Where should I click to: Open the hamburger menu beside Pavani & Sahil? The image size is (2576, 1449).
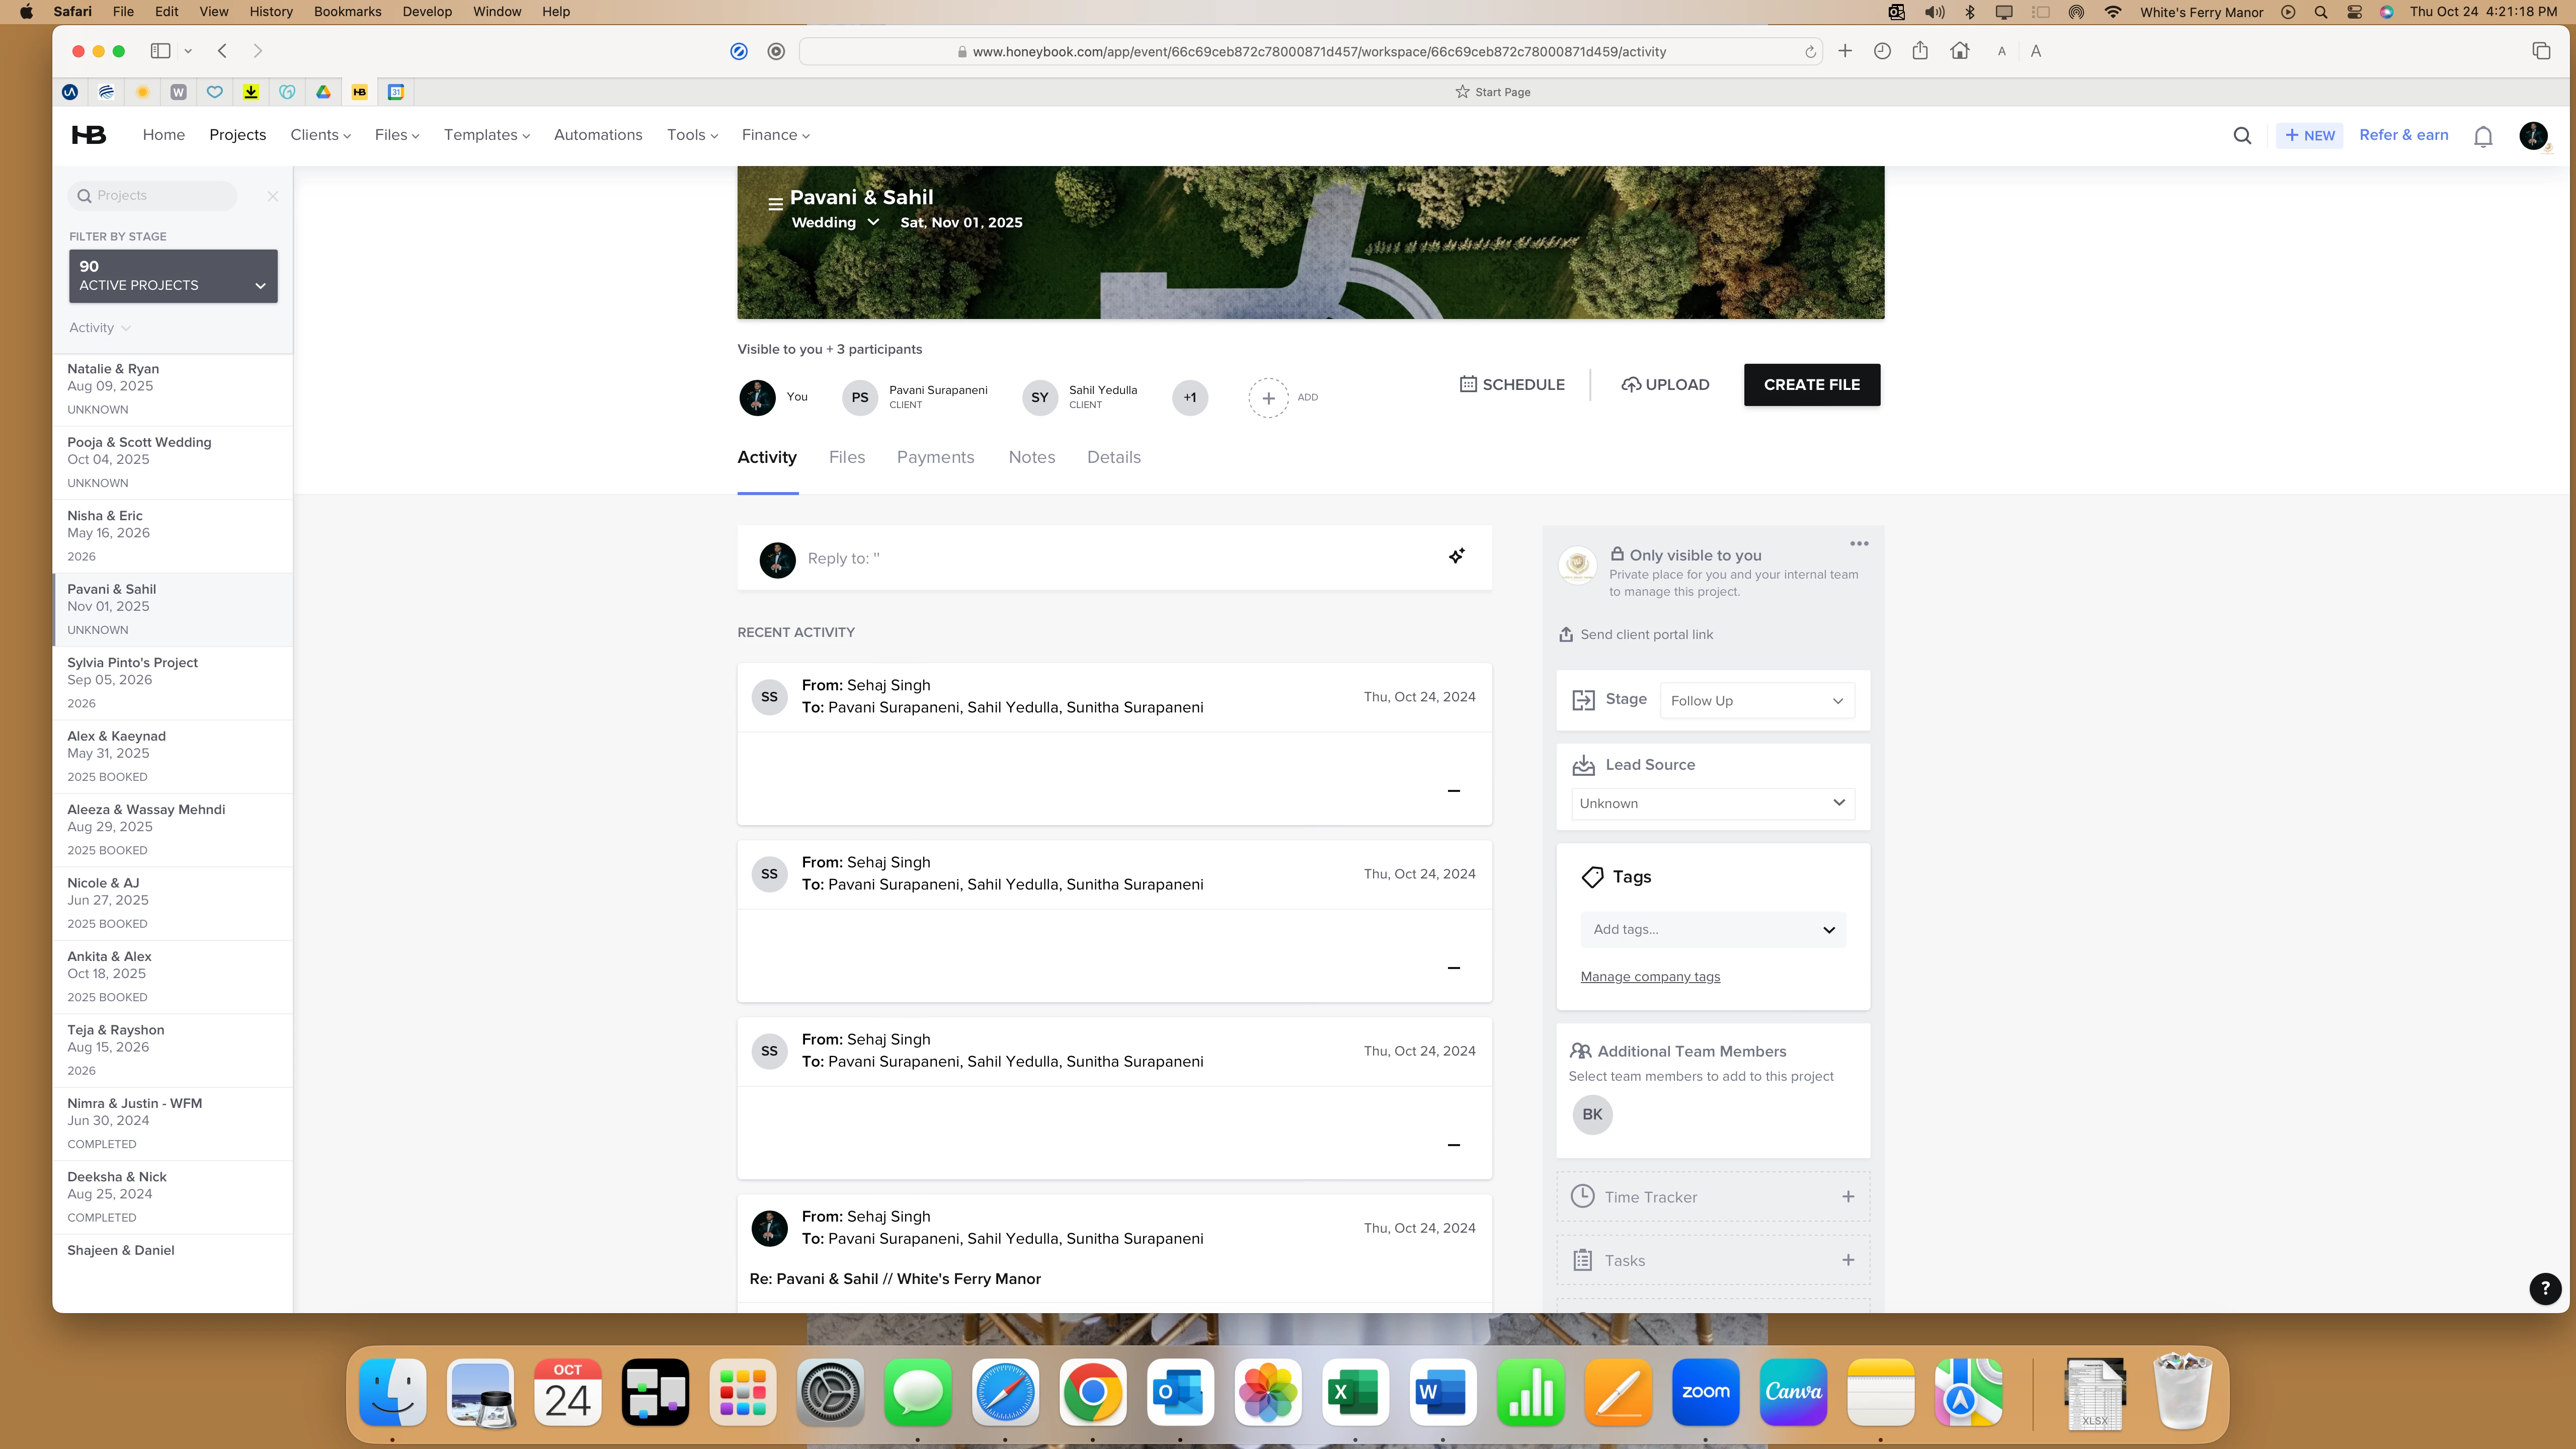775,205
